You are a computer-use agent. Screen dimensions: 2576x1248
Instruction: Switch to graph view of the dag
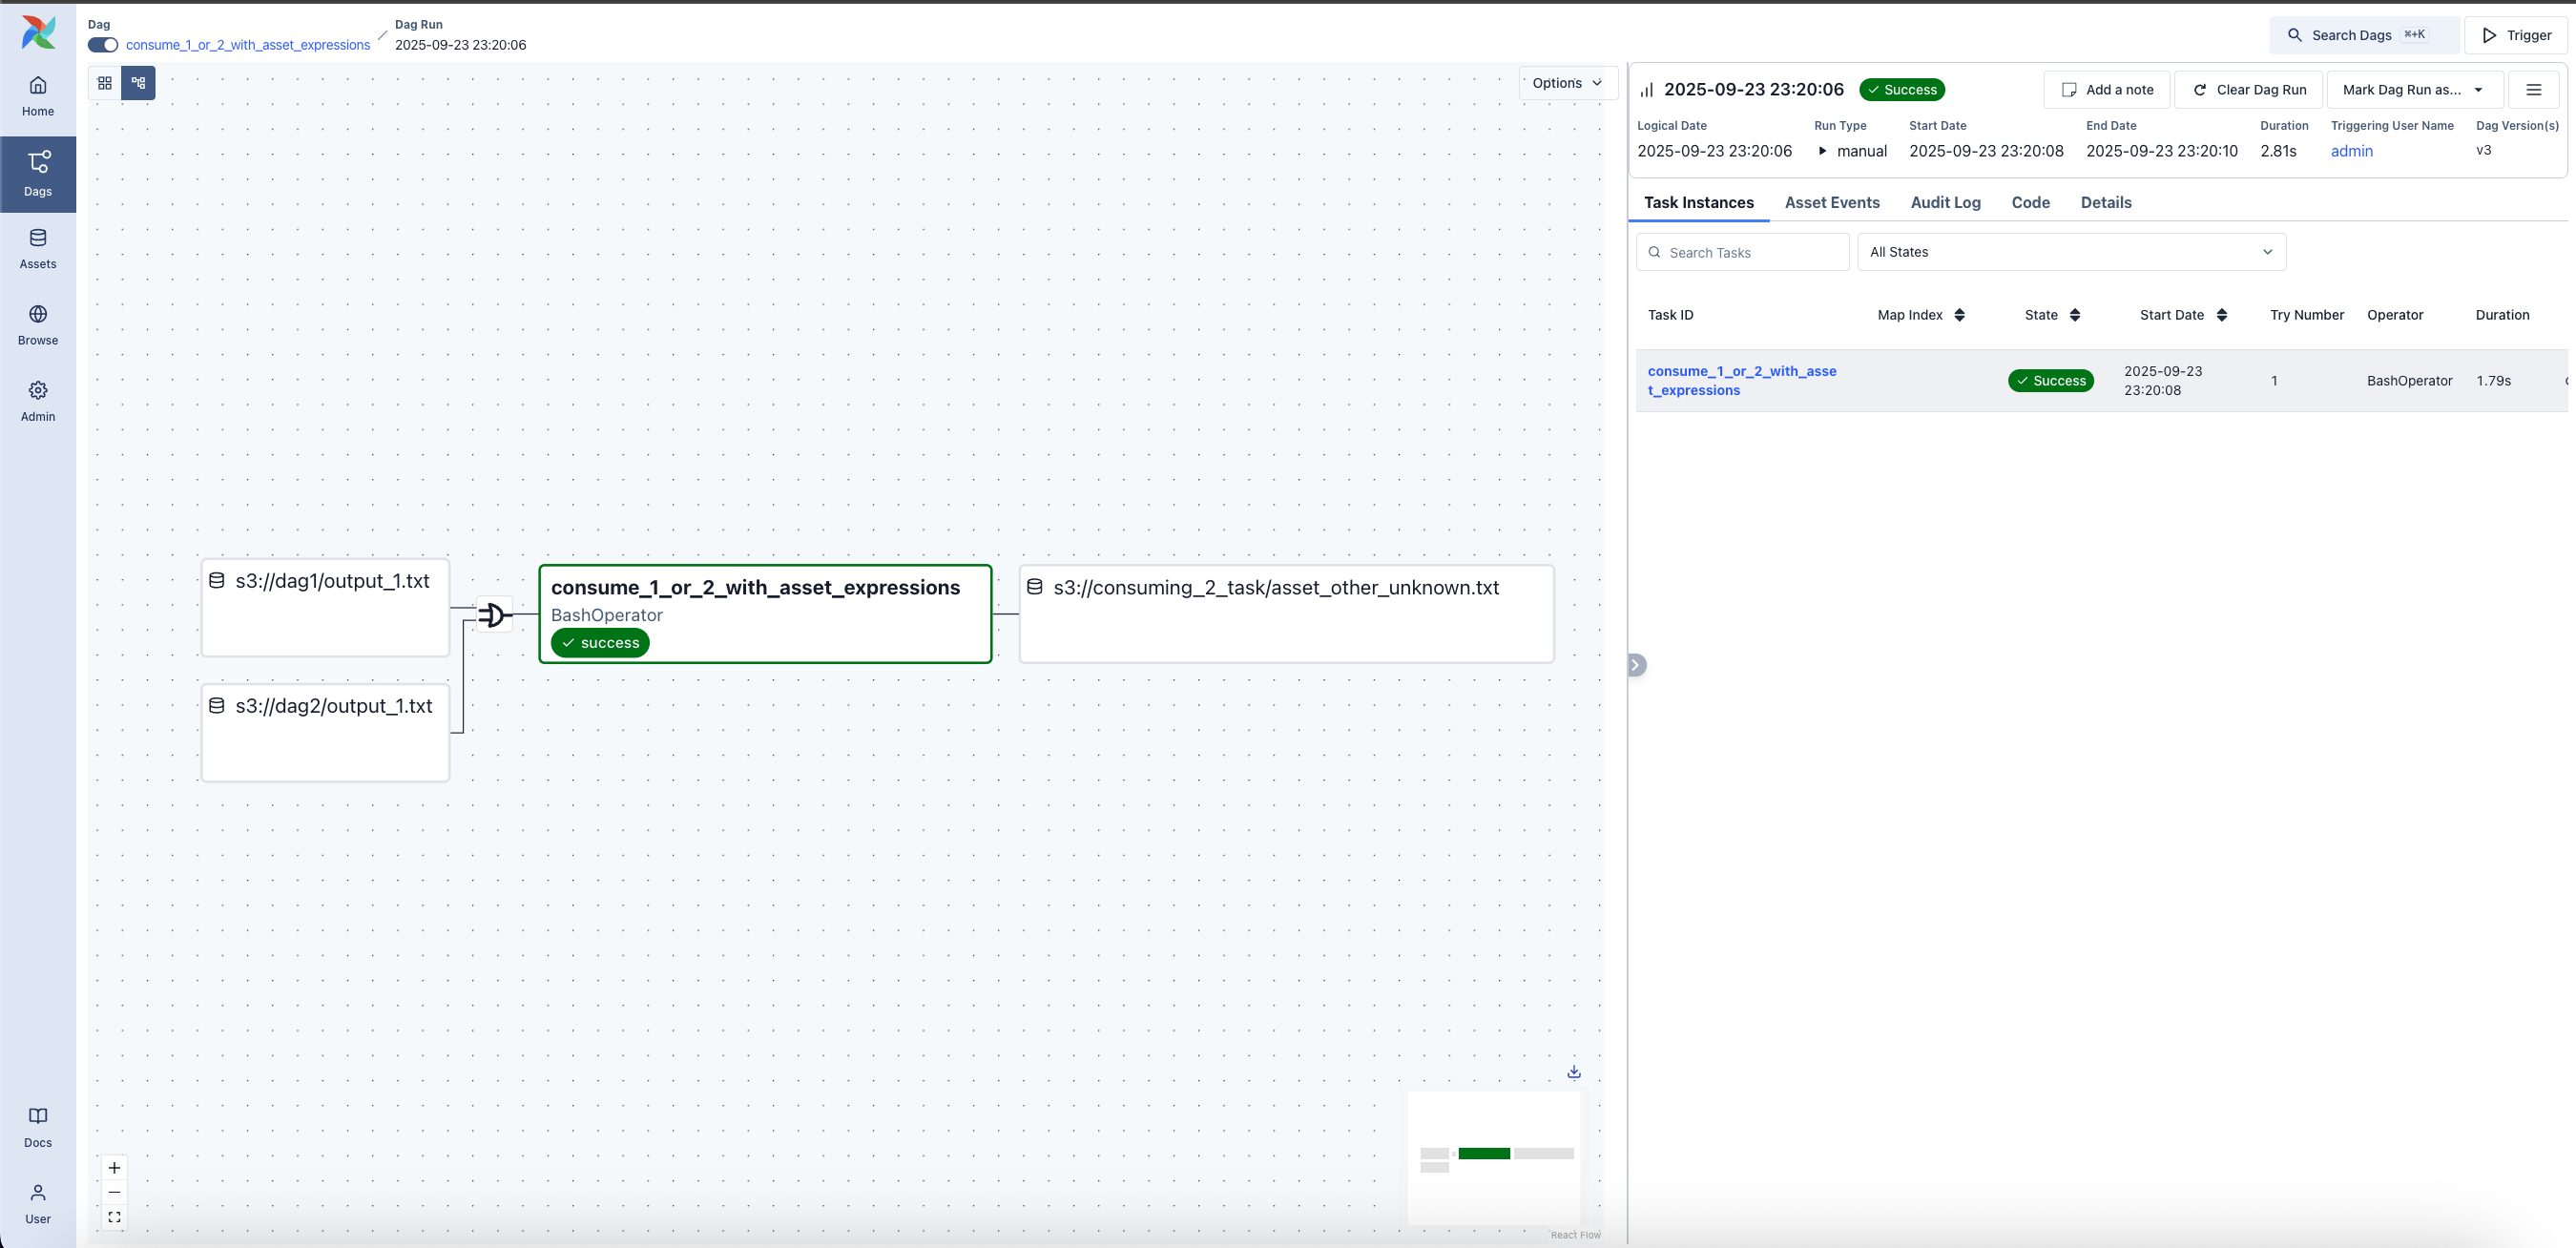pos(139,83)
